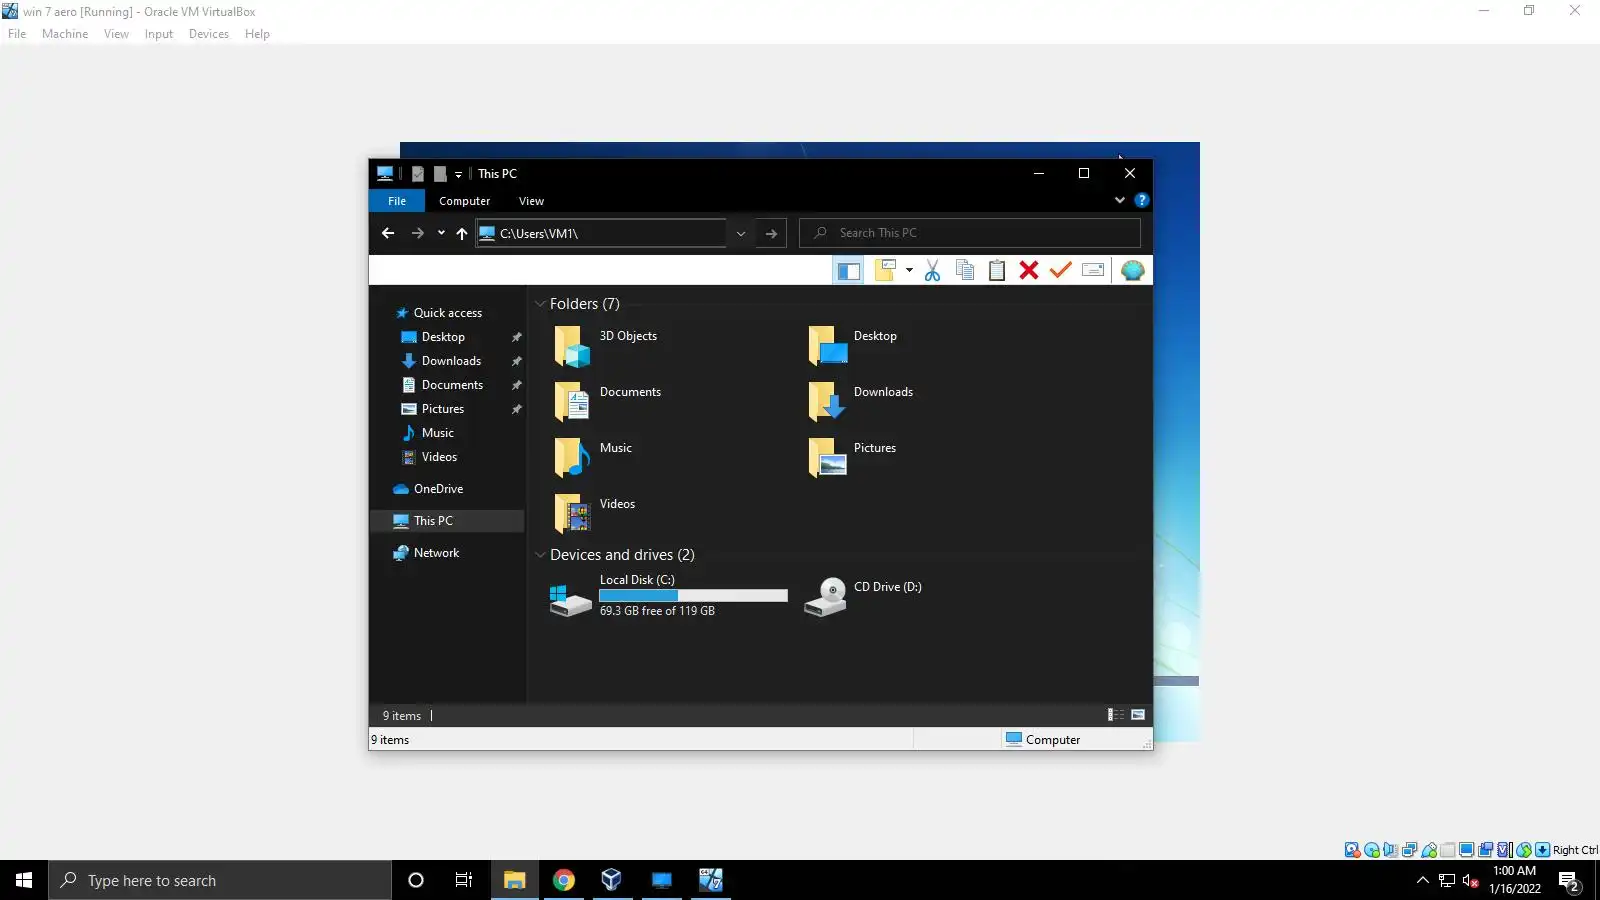Open the address bar history dropdown
This screenshot has height=900, width=1600.
click(741, 233)
